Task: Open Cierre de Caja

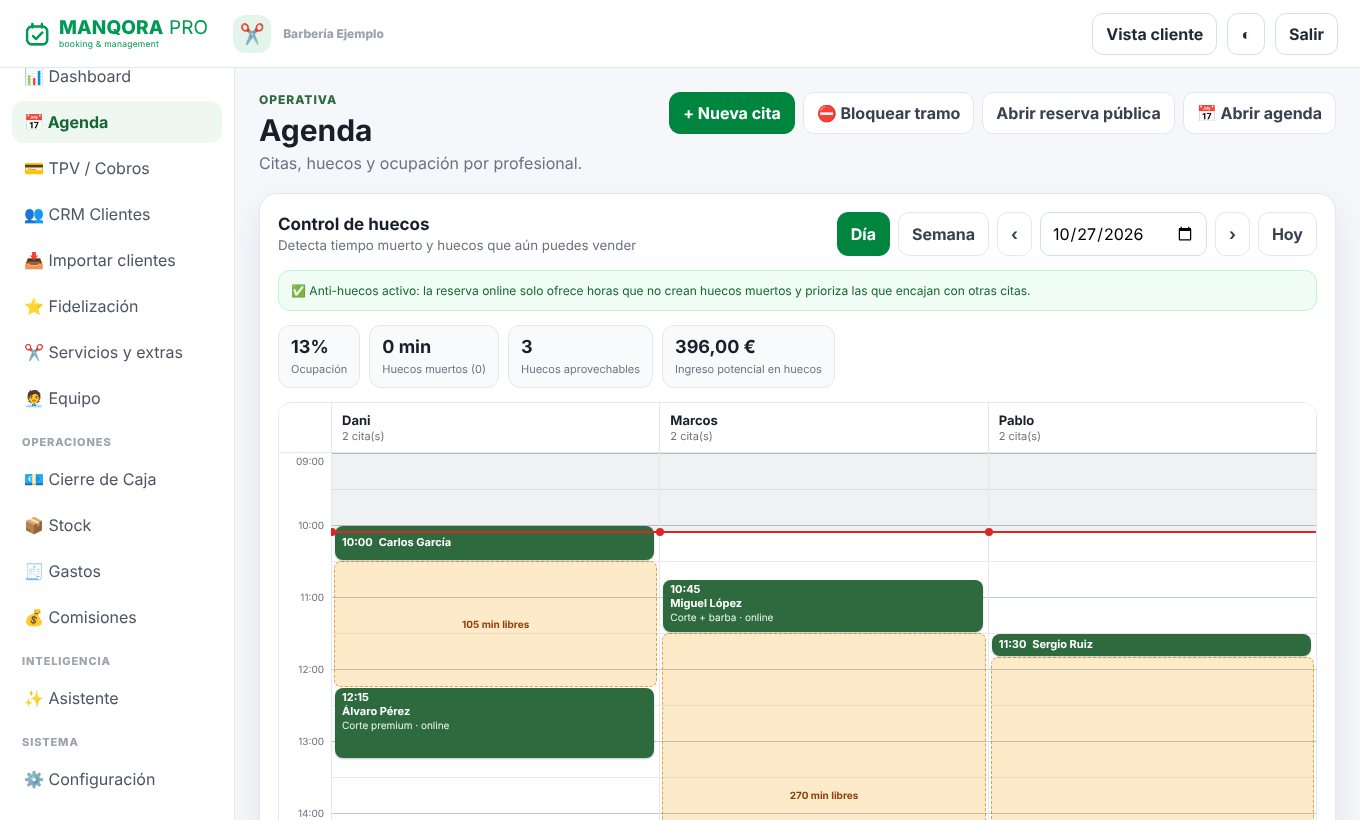Action: coord(117,479)
